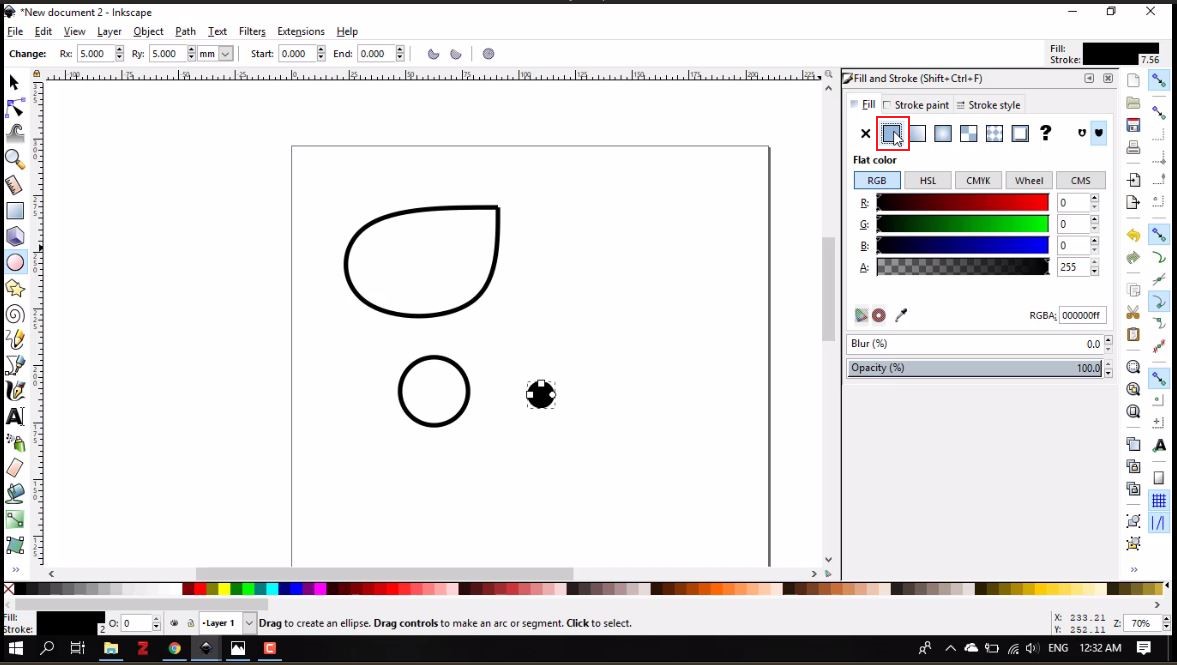The height and width of the screenshot is (665, 1177).
Task: Select the CMS color mode button
Action: pyautogui.click(x=1080, y=181)
